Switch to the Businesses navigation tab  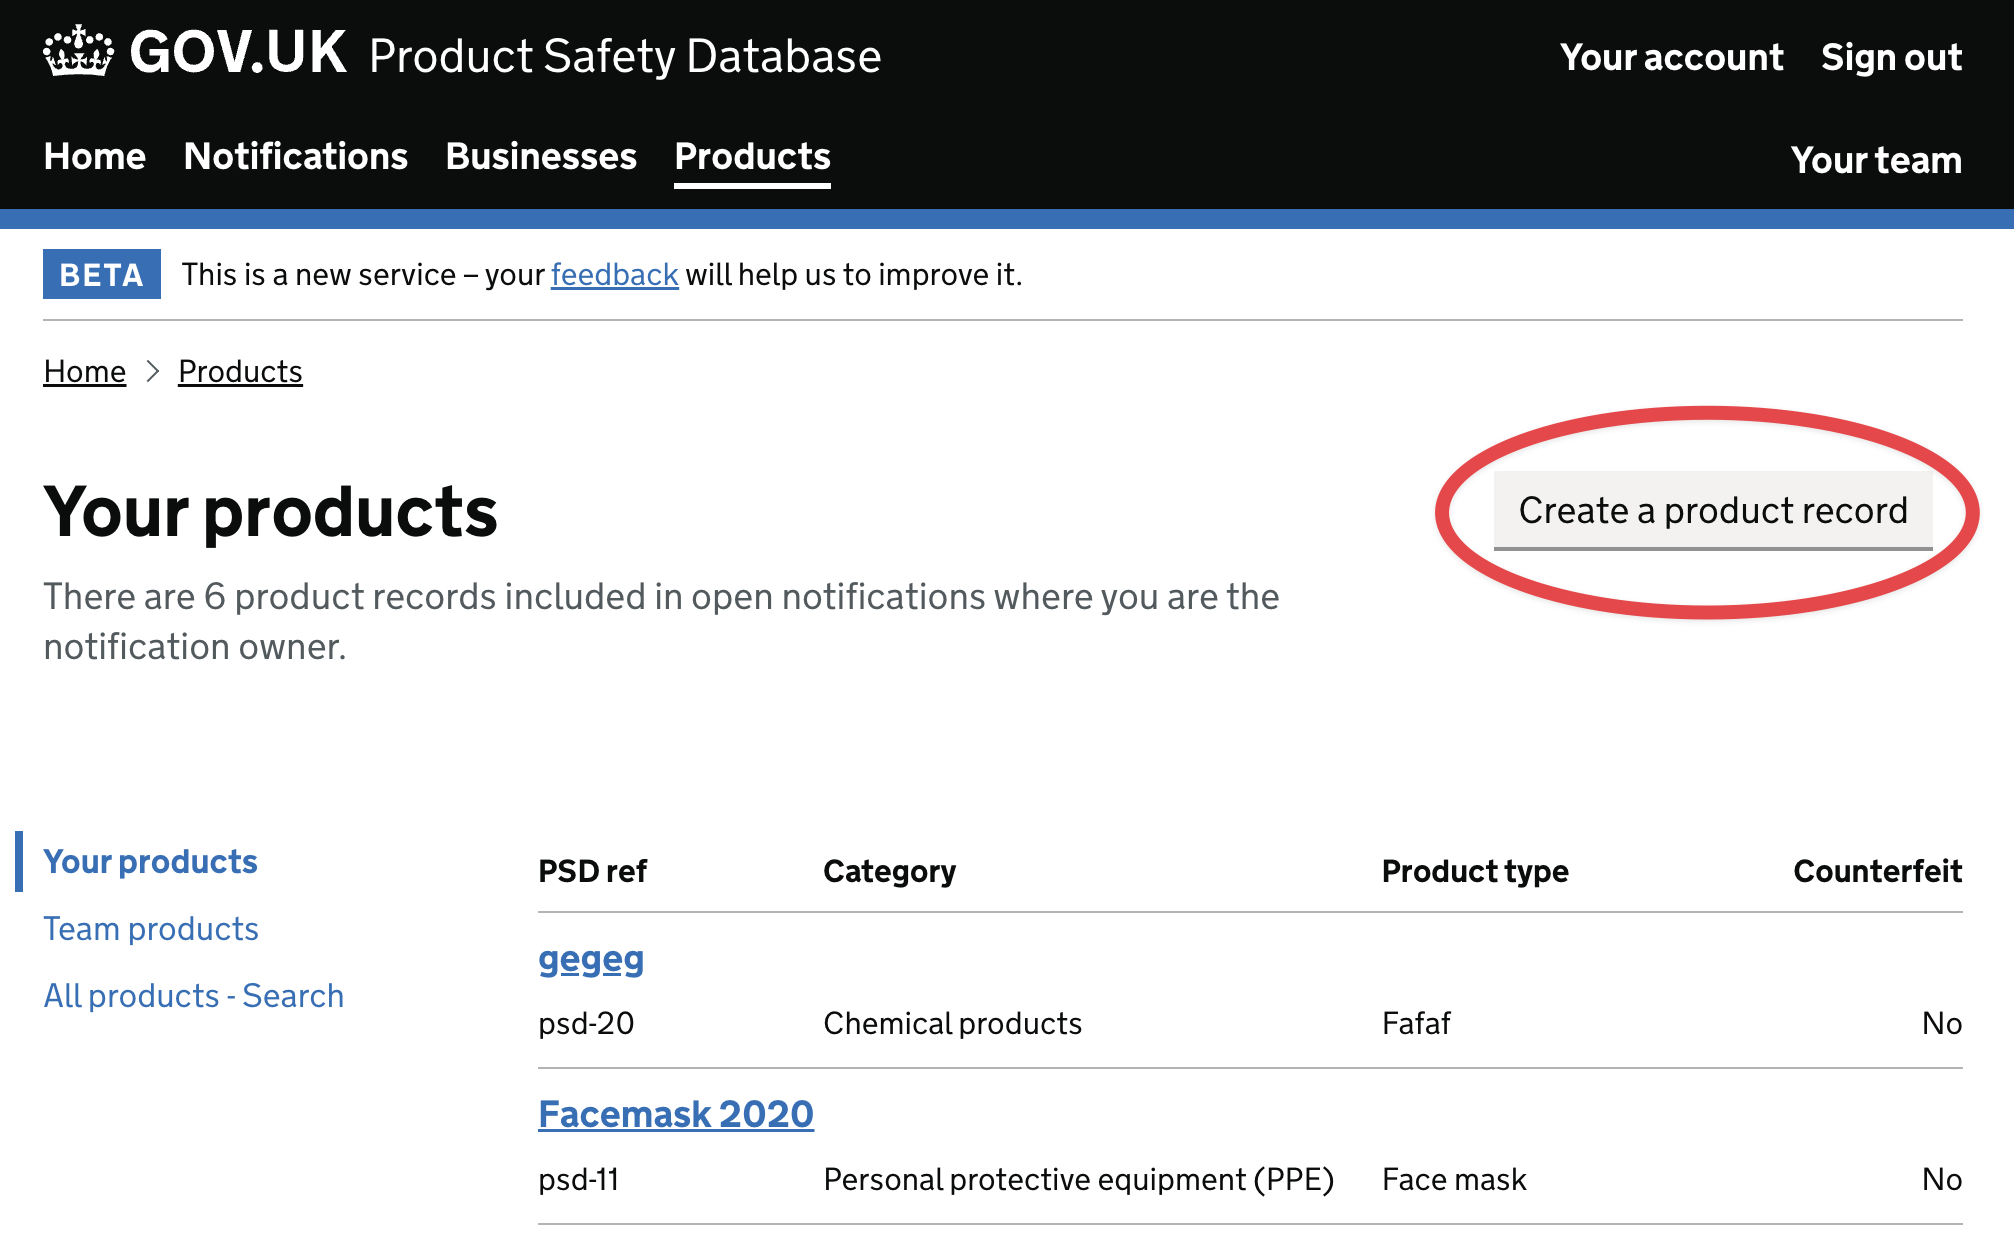point(540,157)
